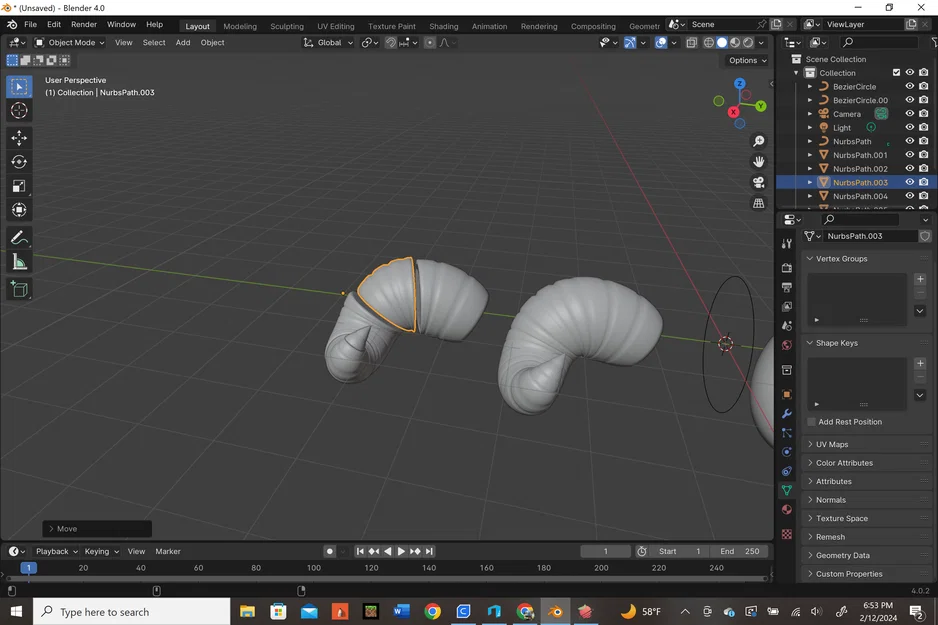Click the pan view hand icon
Image resolution: width=938 pixels, height=625 pixels.
(759, 161)
